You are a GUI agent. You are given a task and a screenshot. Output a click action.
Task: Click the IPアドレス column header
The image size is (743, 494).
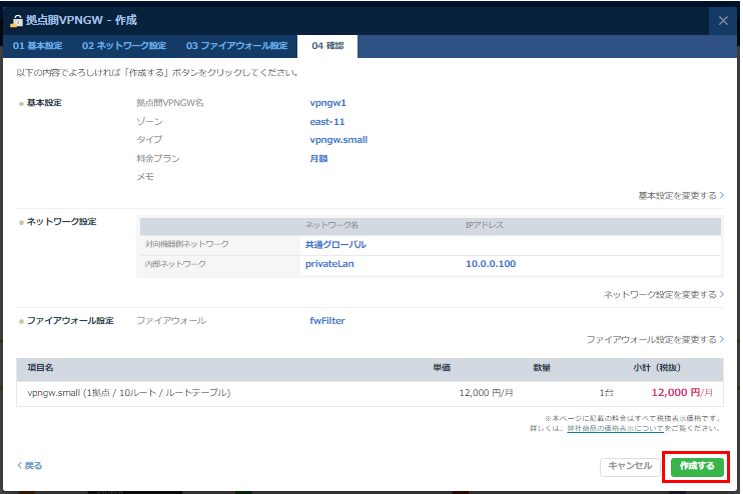coord(484,225)
